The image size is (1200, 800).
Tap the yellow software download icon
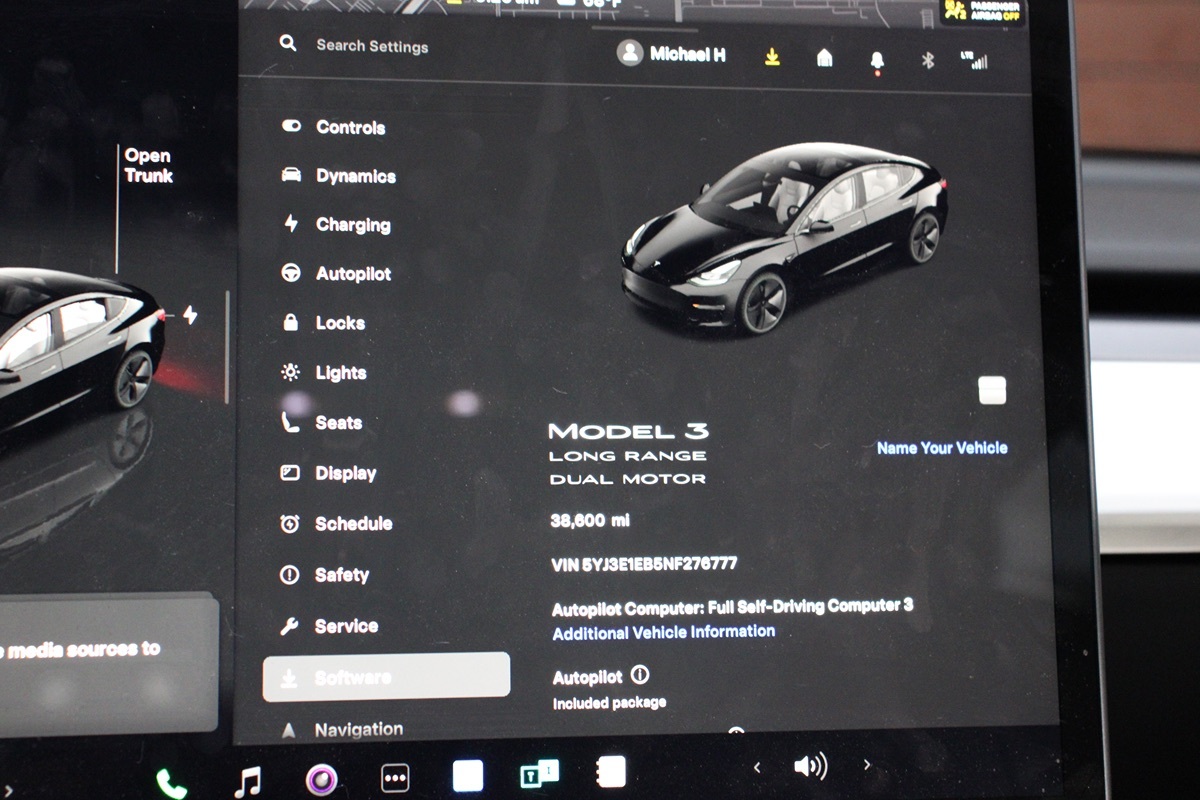tap(772, 57)
